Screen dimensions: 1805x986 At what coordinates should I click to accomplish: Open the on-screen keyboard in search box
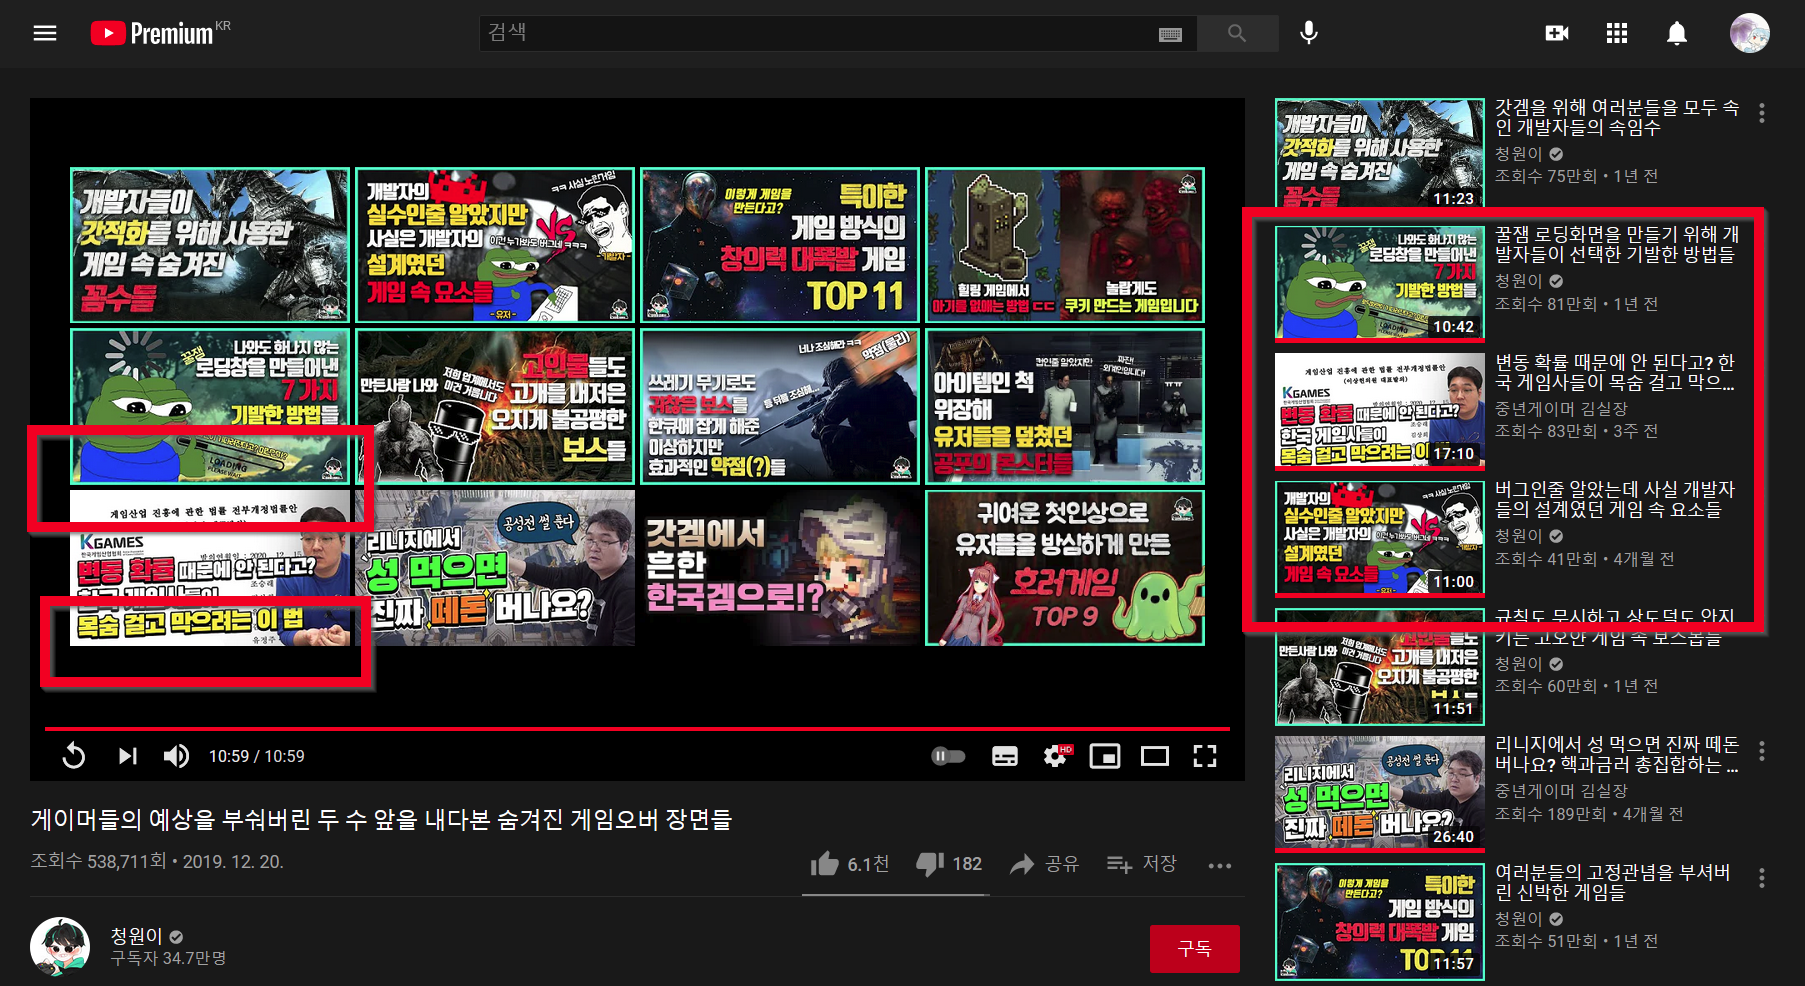tap(1170, 34)
